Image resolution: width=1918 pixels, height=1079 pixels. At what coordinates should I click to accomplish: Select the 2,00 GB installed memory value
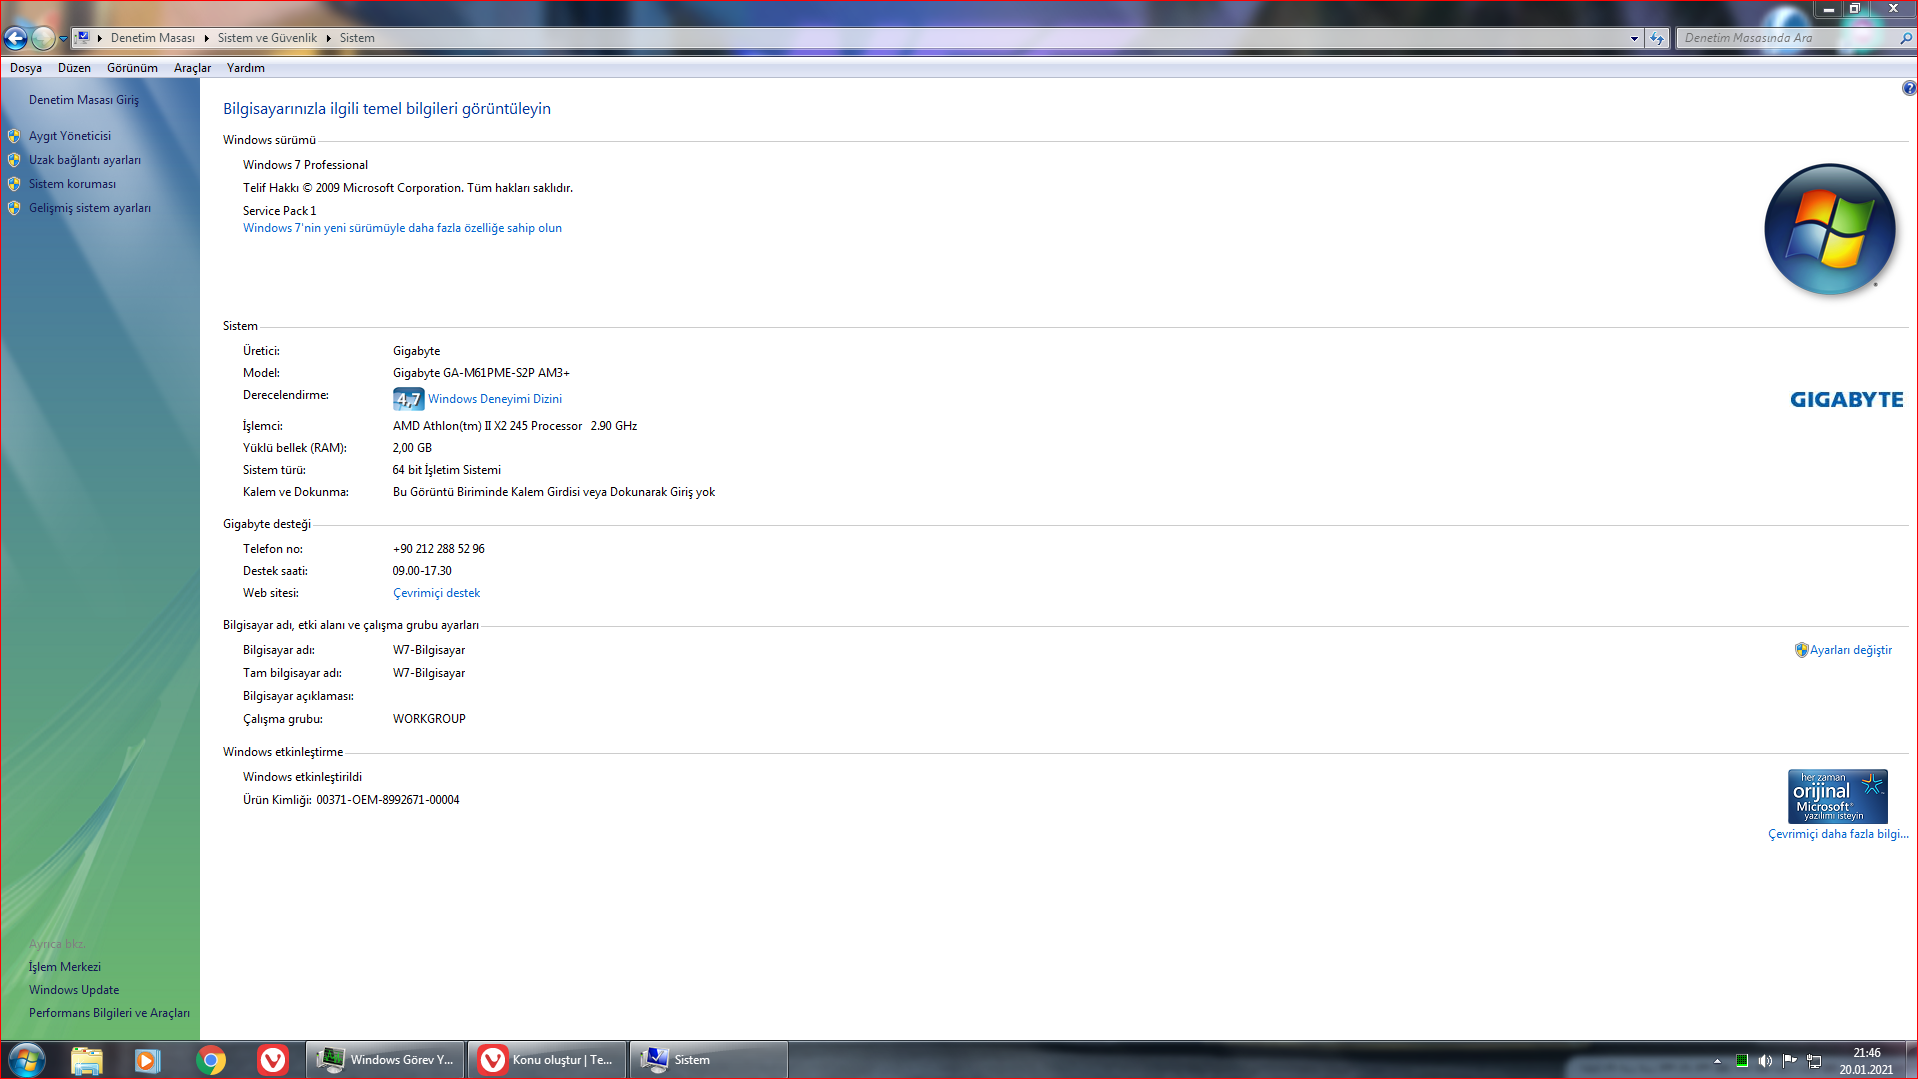coord(412,448)
